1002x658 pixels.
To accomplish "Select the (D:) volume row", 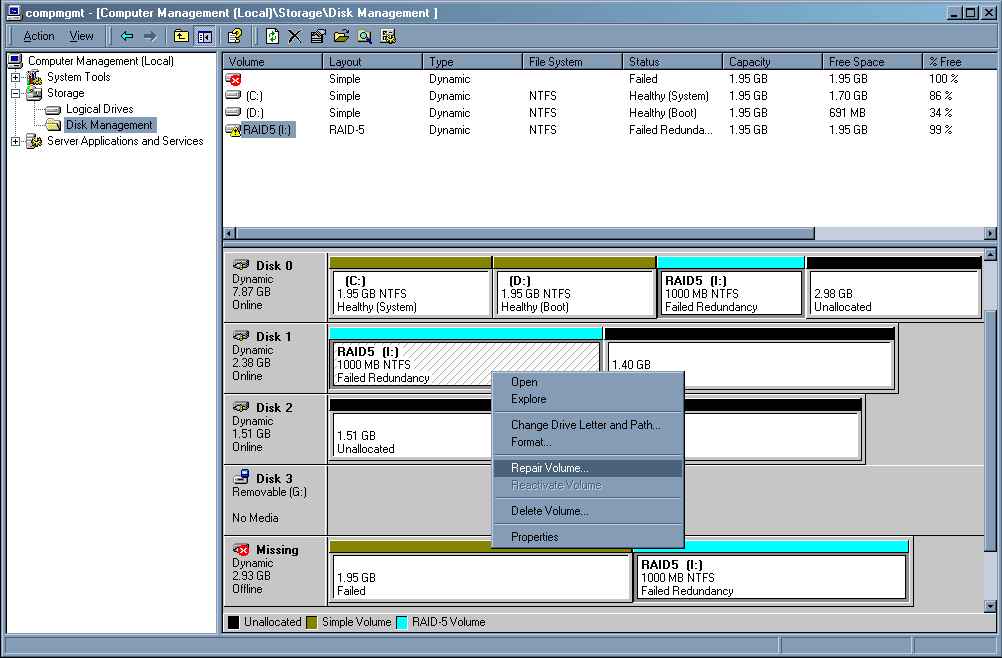I will (610, 113).
